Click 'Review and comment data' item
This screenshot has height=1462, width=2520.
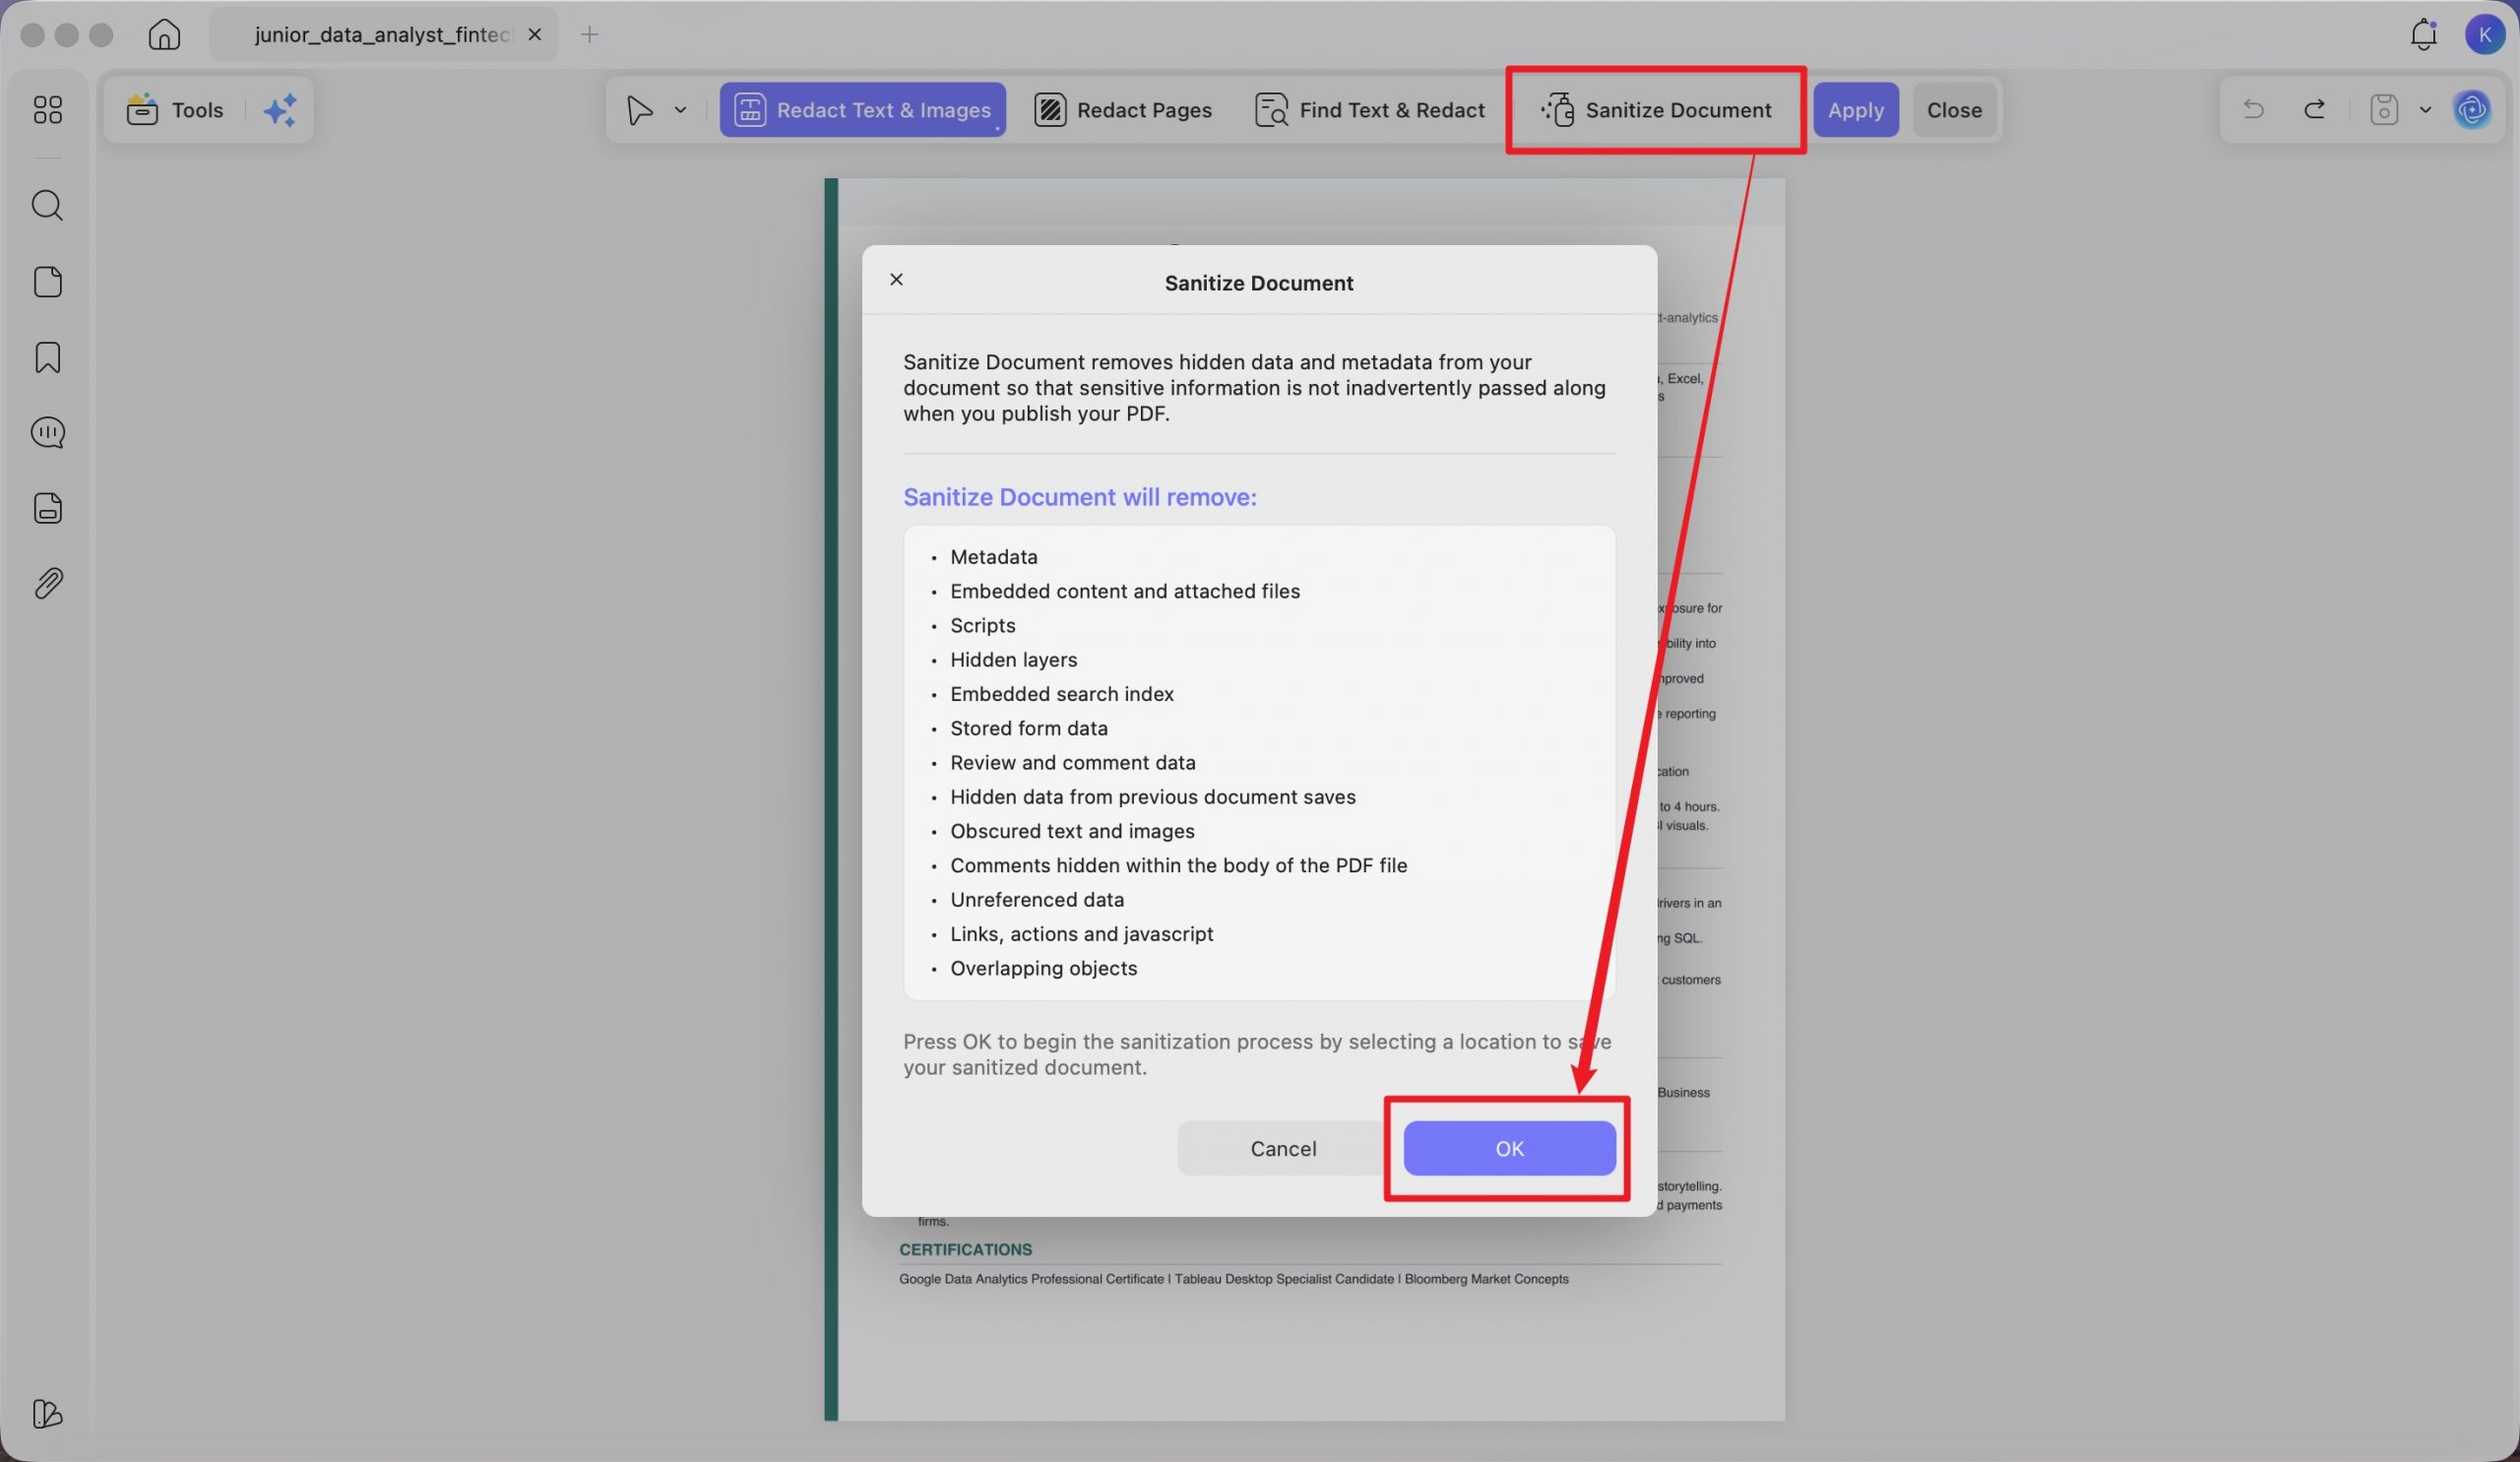[x=1072, y=762]
